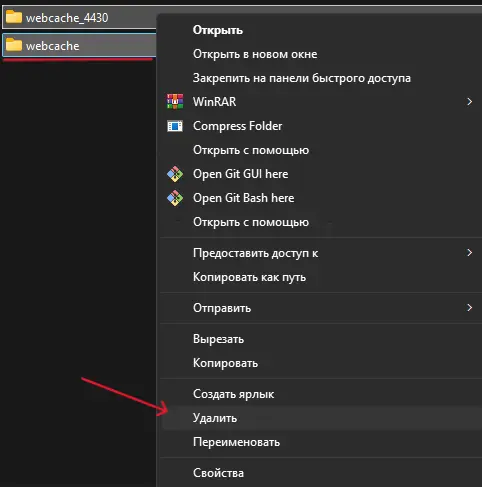Choose Открыть from the context menu
Viewport: 482px width, 487px height.
[218, 30]
